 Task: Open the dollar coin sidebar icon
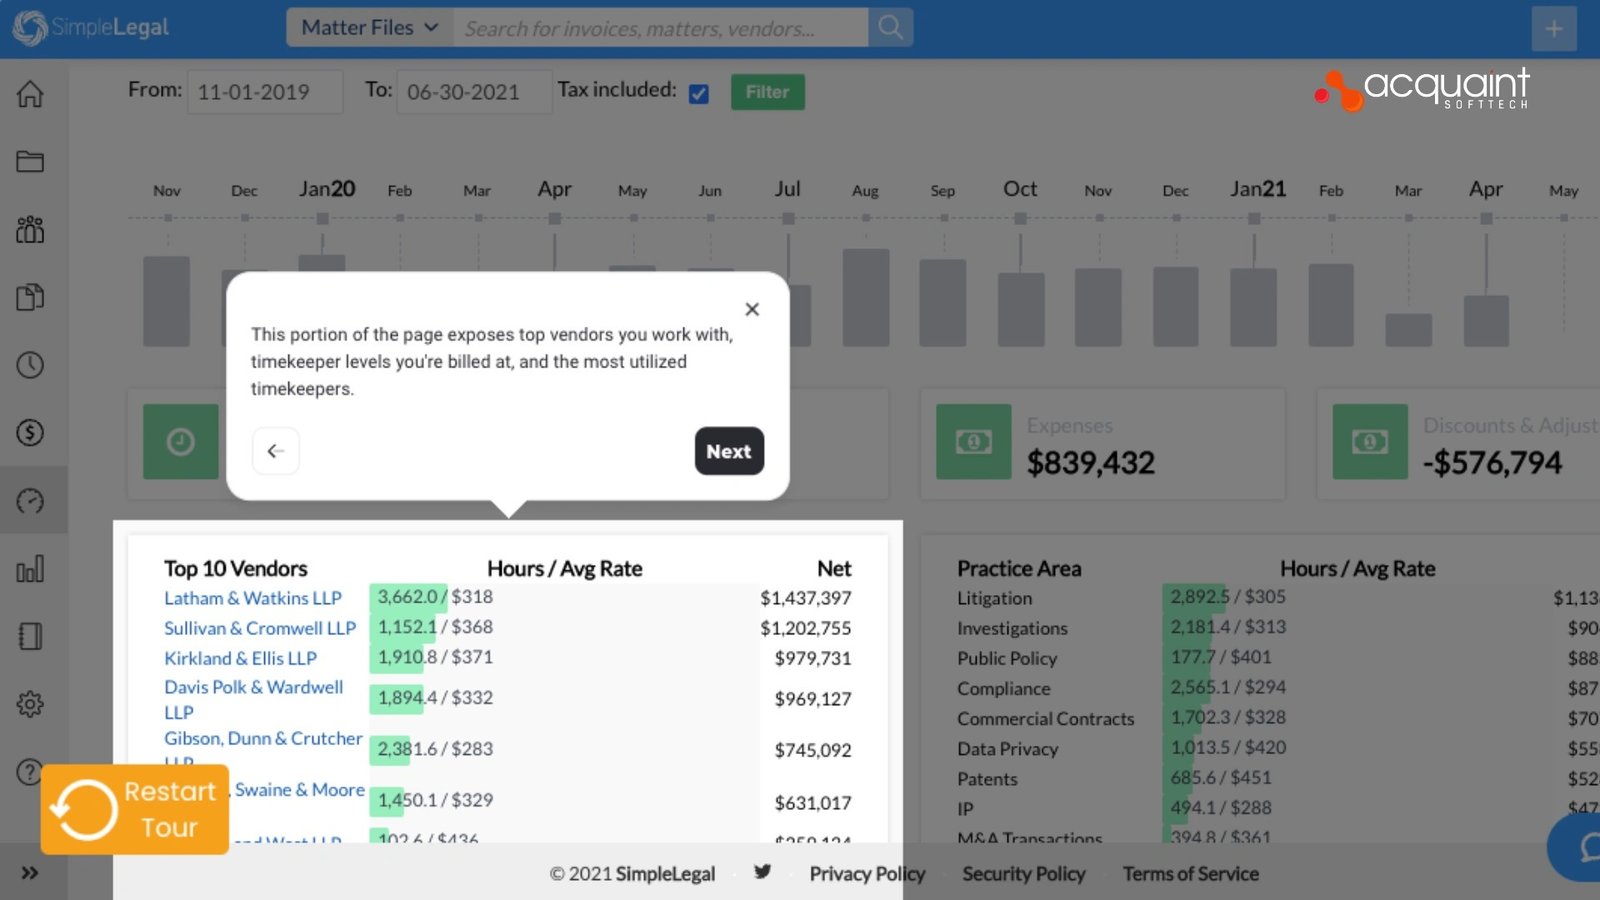pos(30,432)
